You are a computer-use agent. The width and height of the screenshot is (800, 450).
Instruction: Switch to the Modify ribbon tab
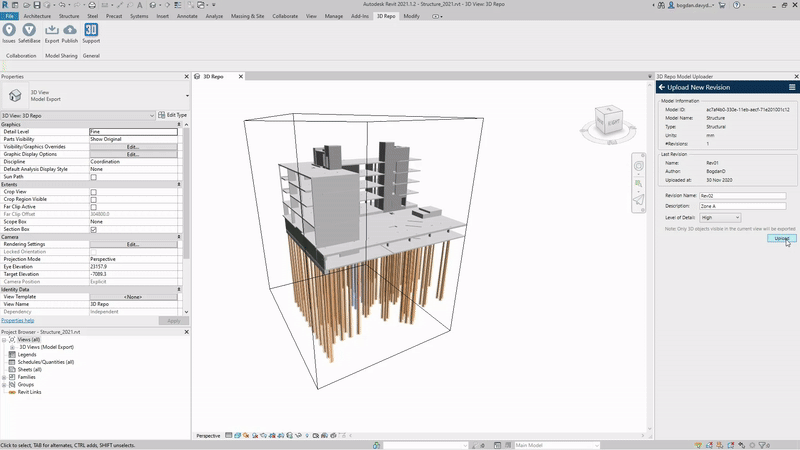411,16
